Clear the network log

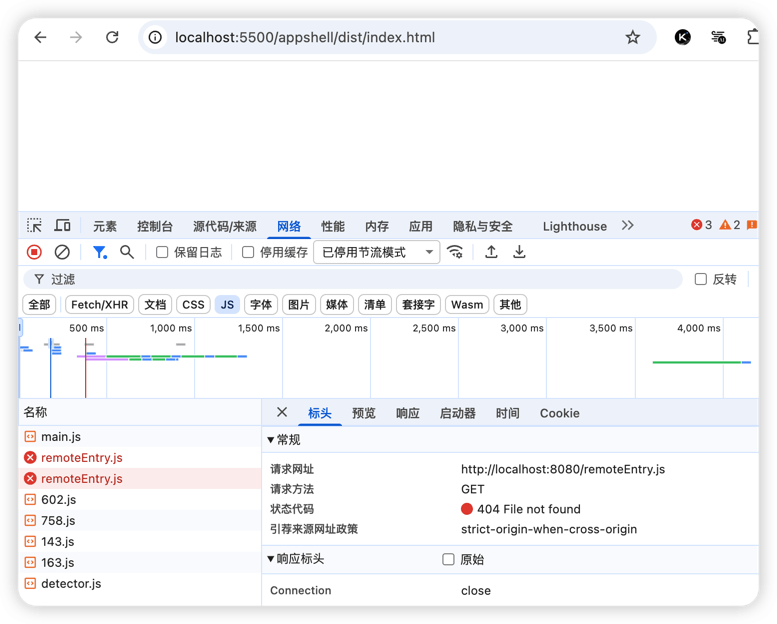point(62,252)
